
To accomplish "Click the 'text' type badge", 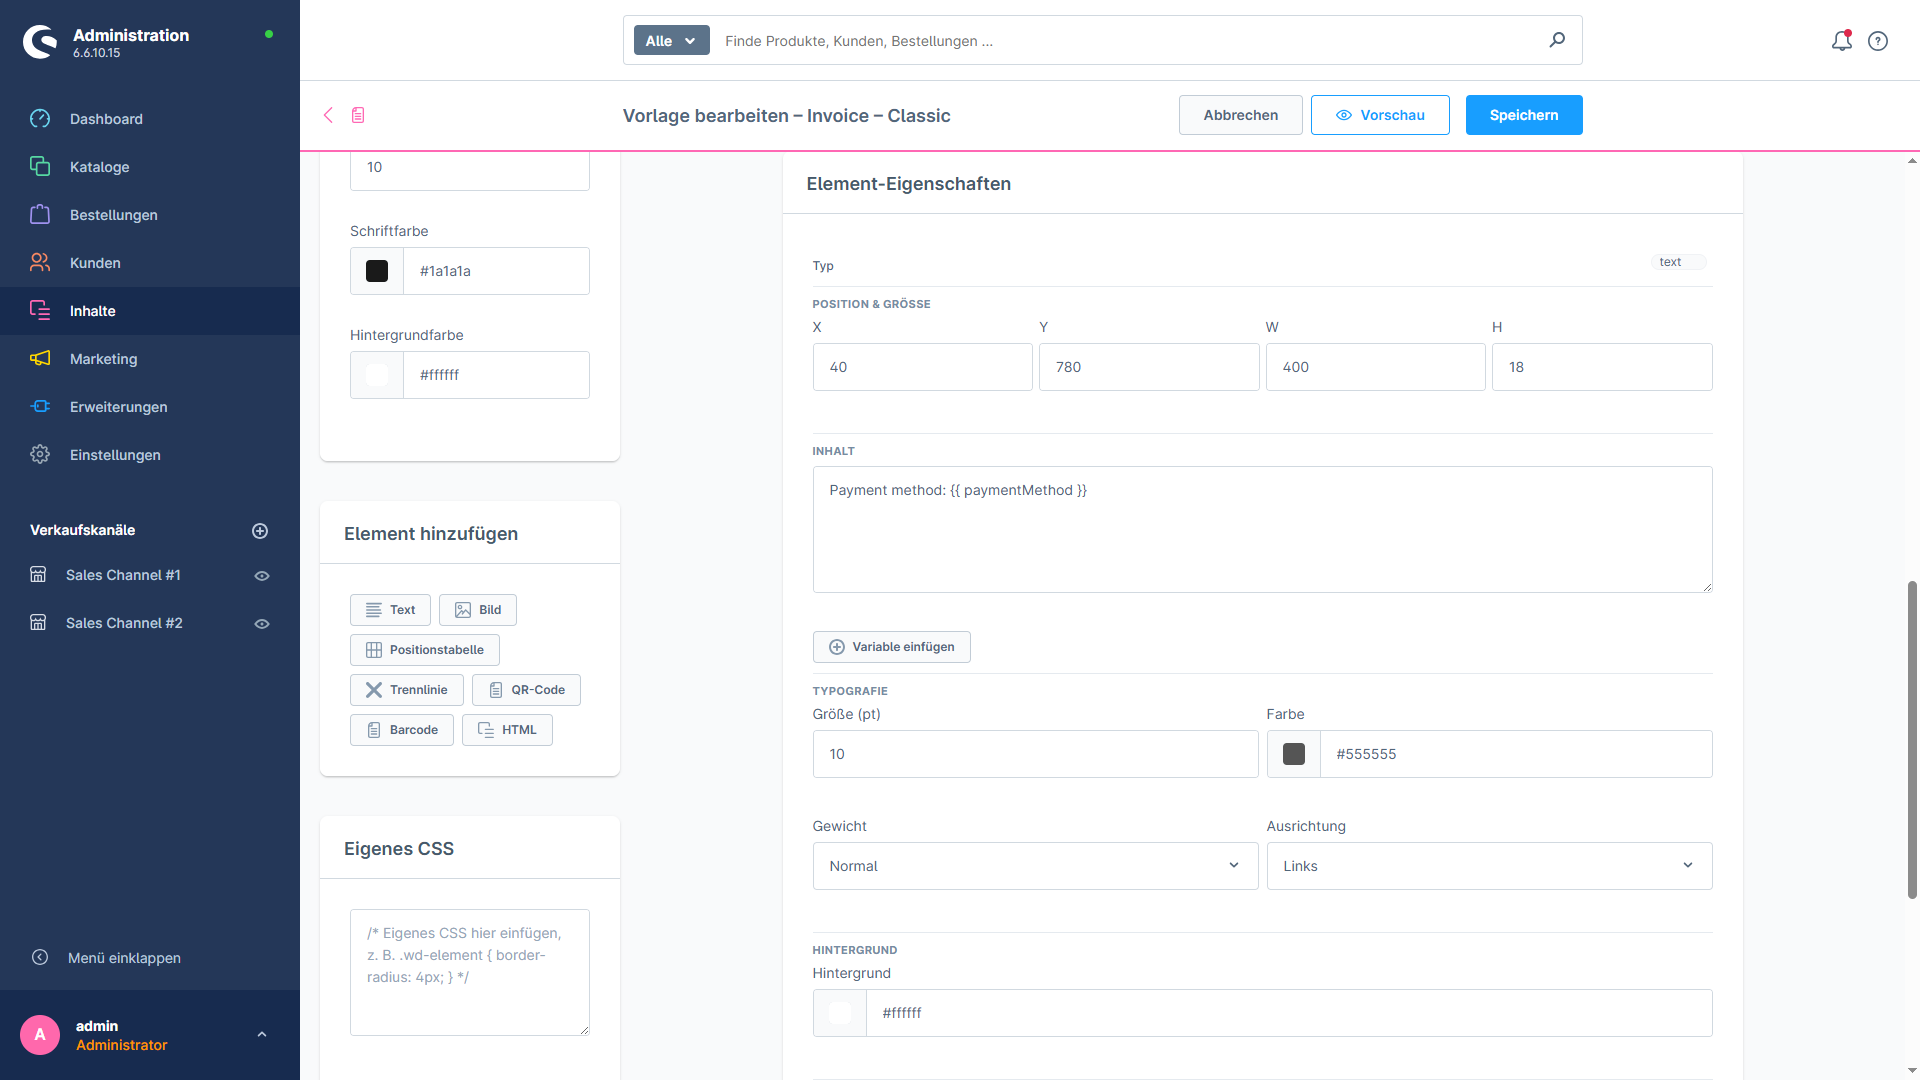I will pos(1678,262).
